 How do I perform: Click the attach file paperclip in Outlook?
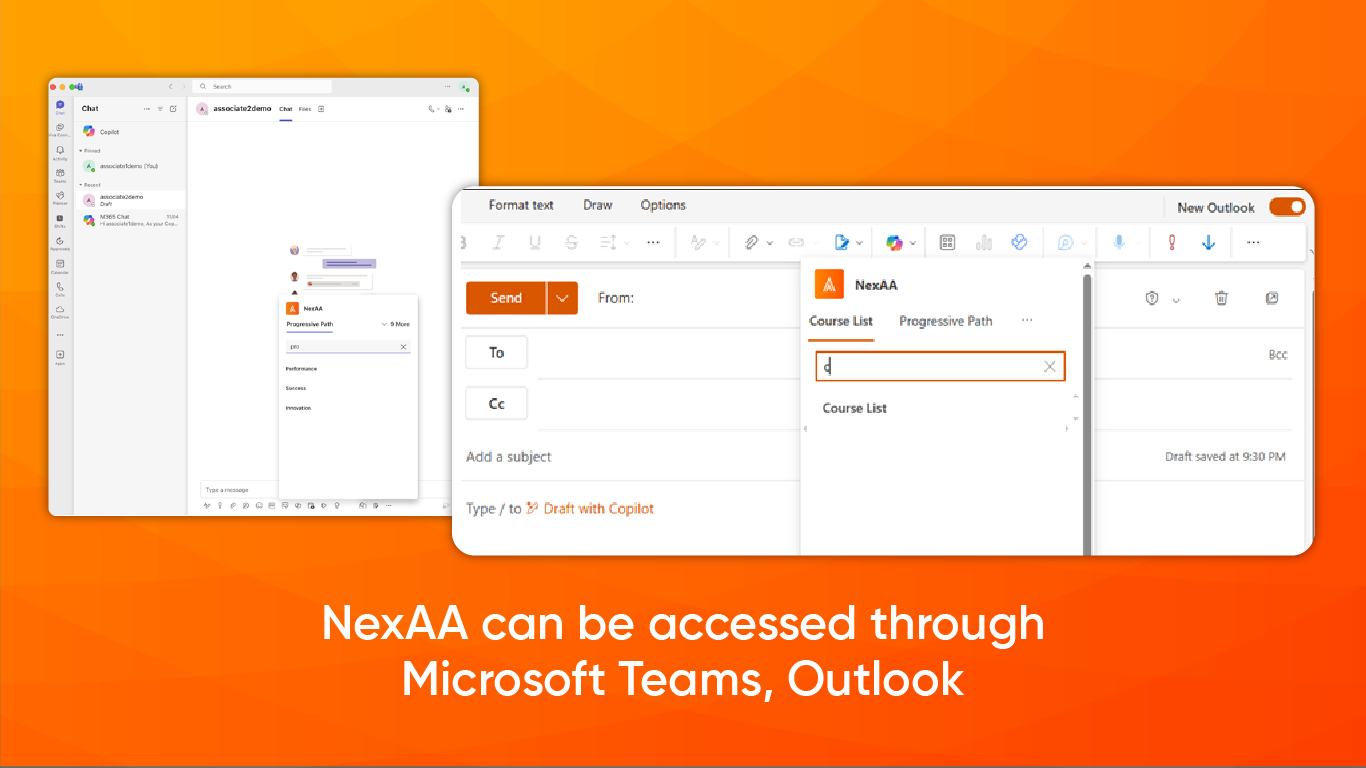[x=751, y=242]
